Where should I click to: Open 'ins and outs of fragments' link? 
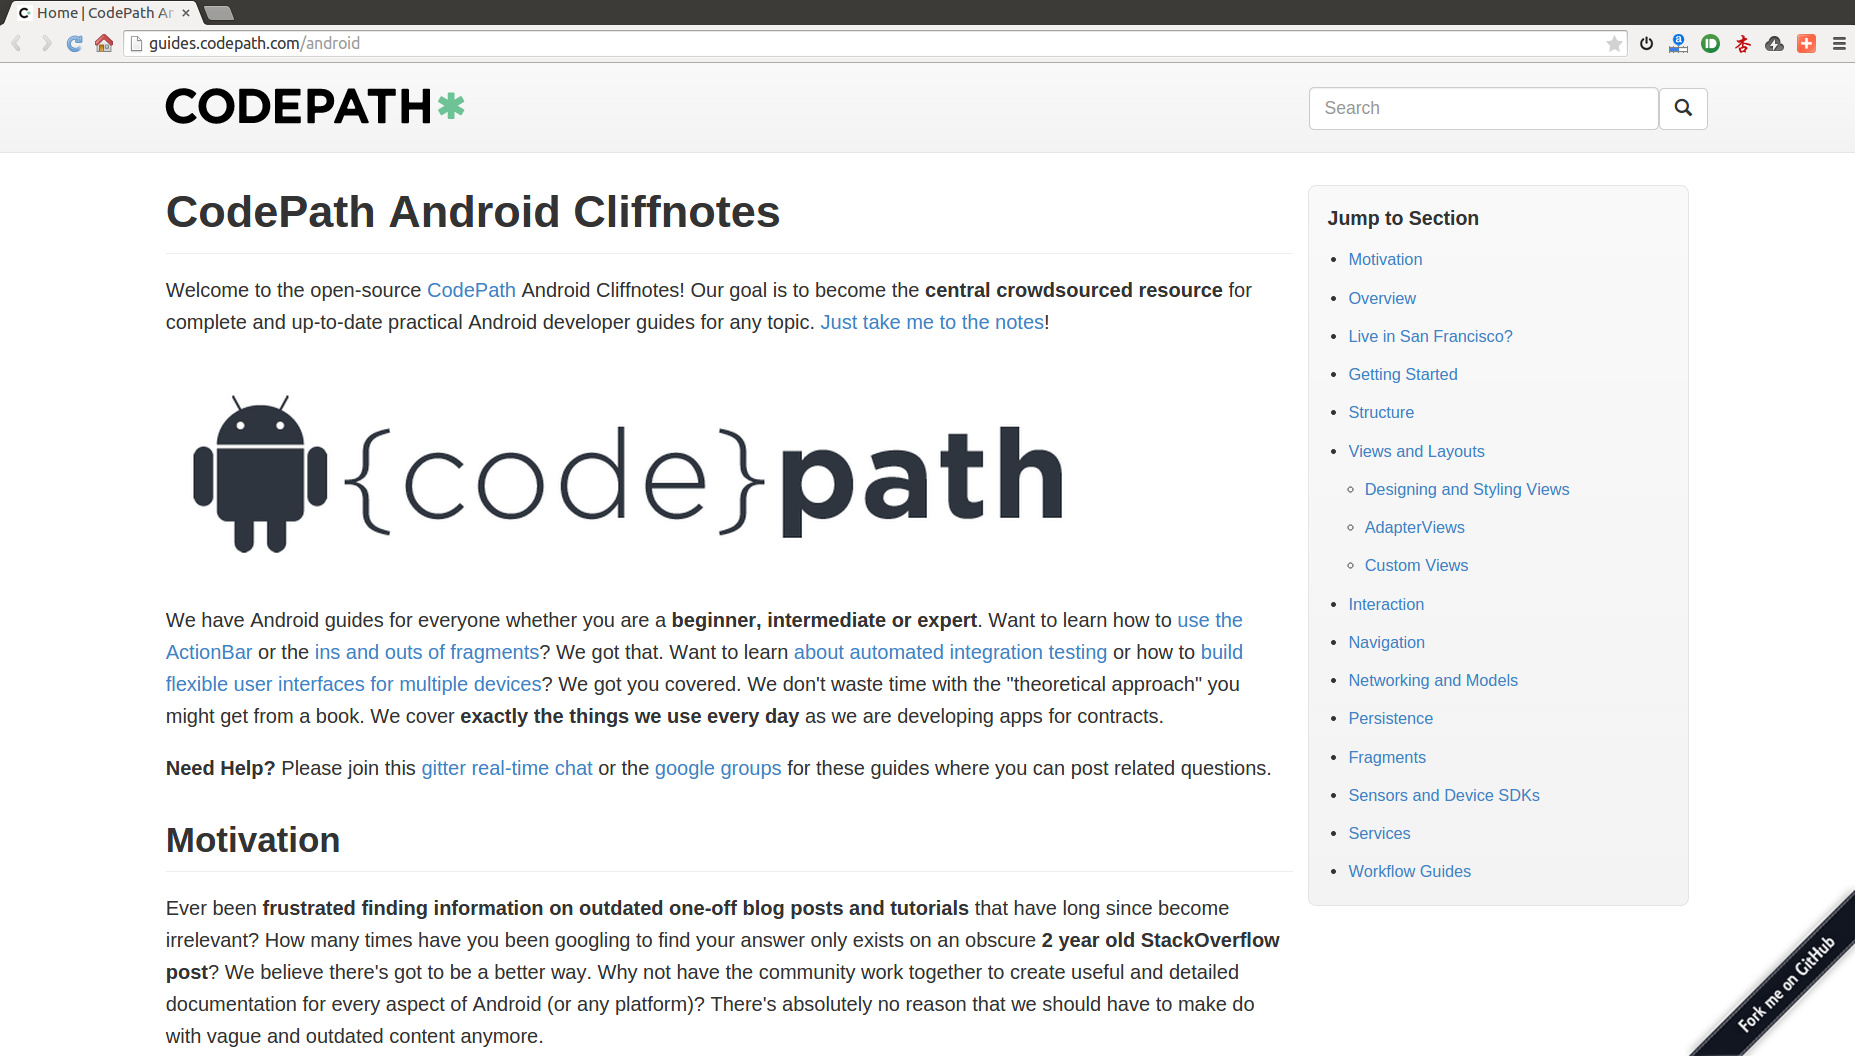427,652
